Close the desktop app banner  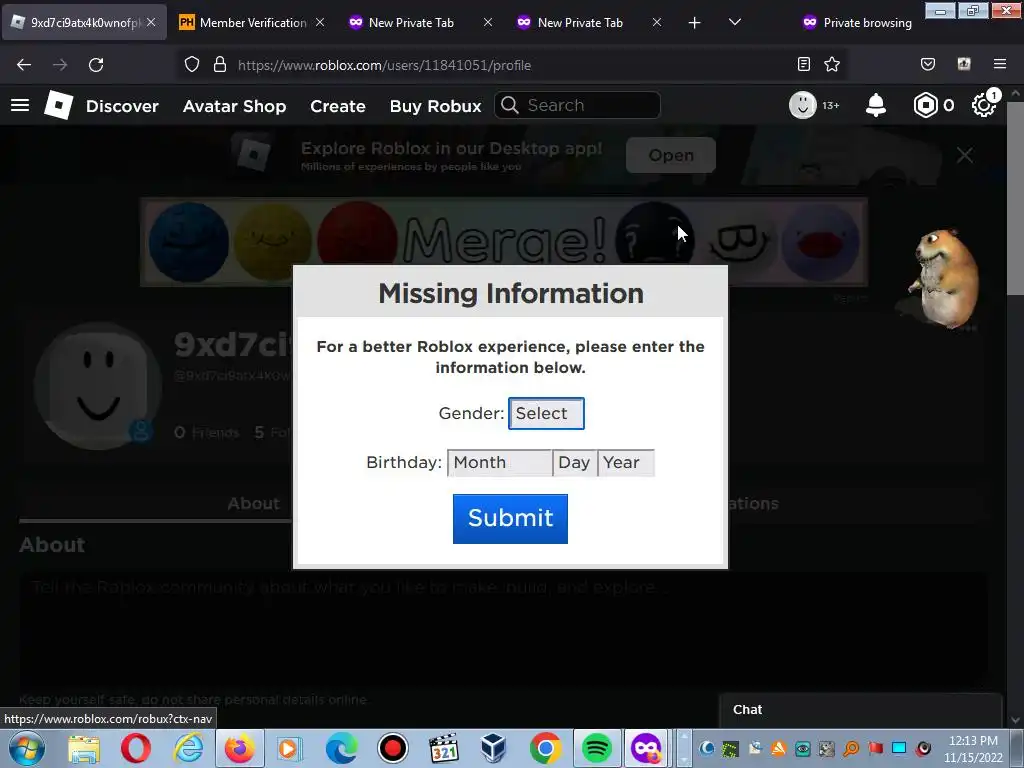[965, 155]
